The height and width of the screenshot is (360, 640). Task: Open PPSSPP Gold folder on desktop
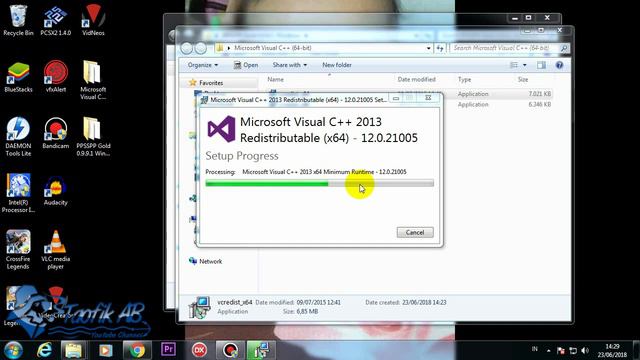93,137
